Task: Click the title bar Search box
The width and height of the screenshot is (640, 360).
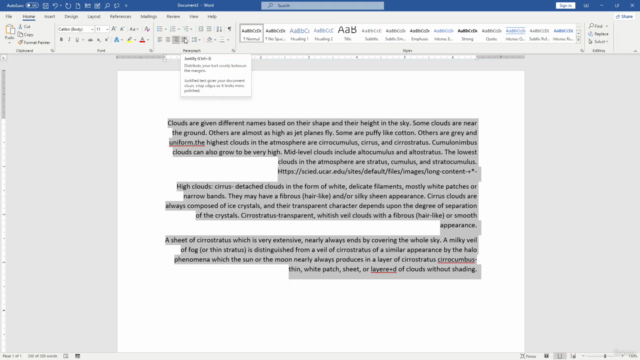Action: [x=322, y=6]
